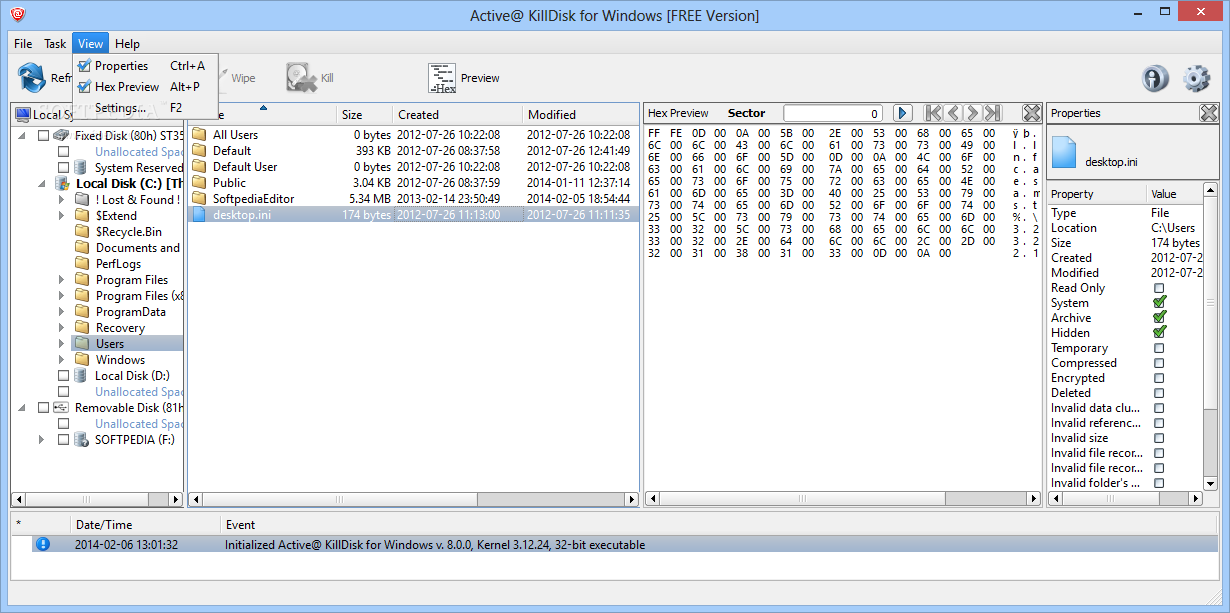Click the file list horizontal scrollbar

click(x=413, y=498)
